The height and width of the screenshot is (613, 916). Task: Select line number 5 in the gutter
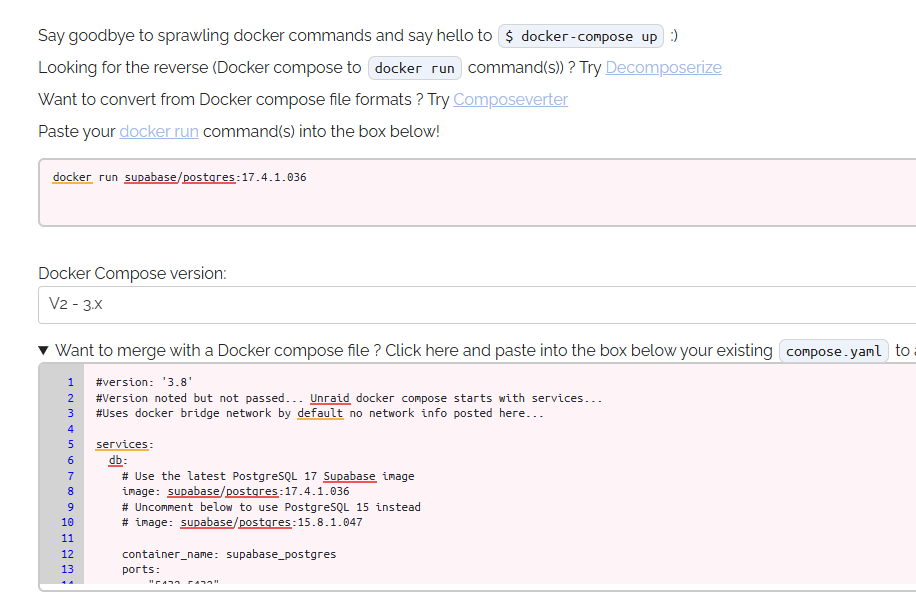point(70,445)
